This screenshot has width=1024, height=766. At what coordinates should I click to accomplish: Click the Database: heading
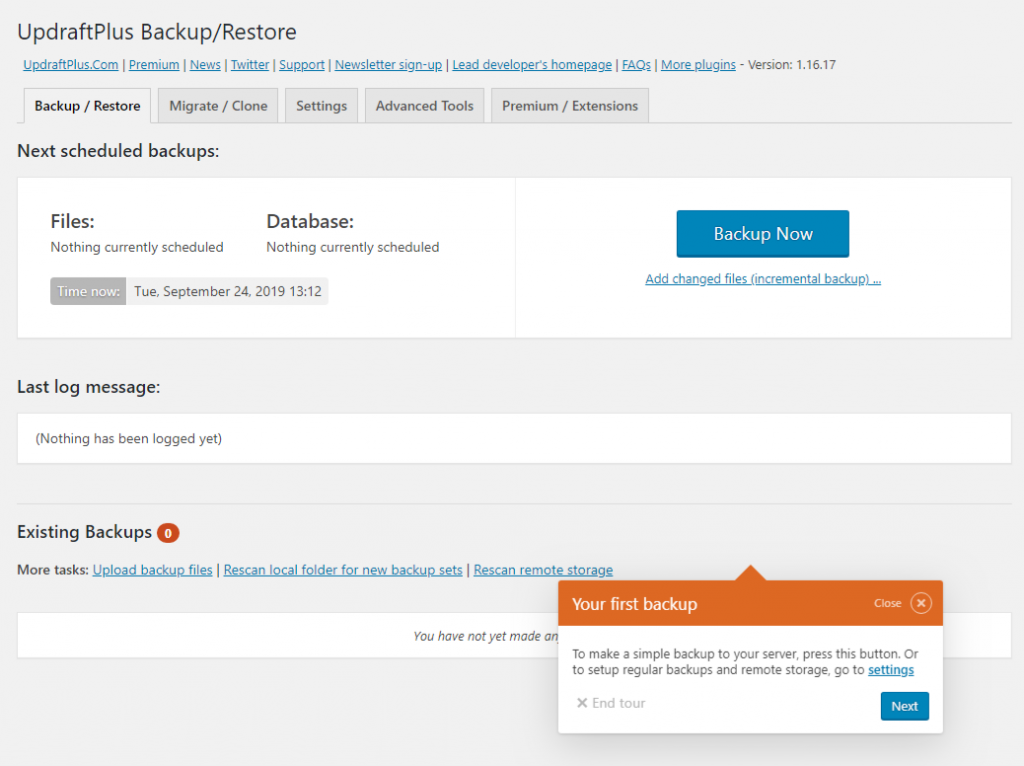pos(310,221)
